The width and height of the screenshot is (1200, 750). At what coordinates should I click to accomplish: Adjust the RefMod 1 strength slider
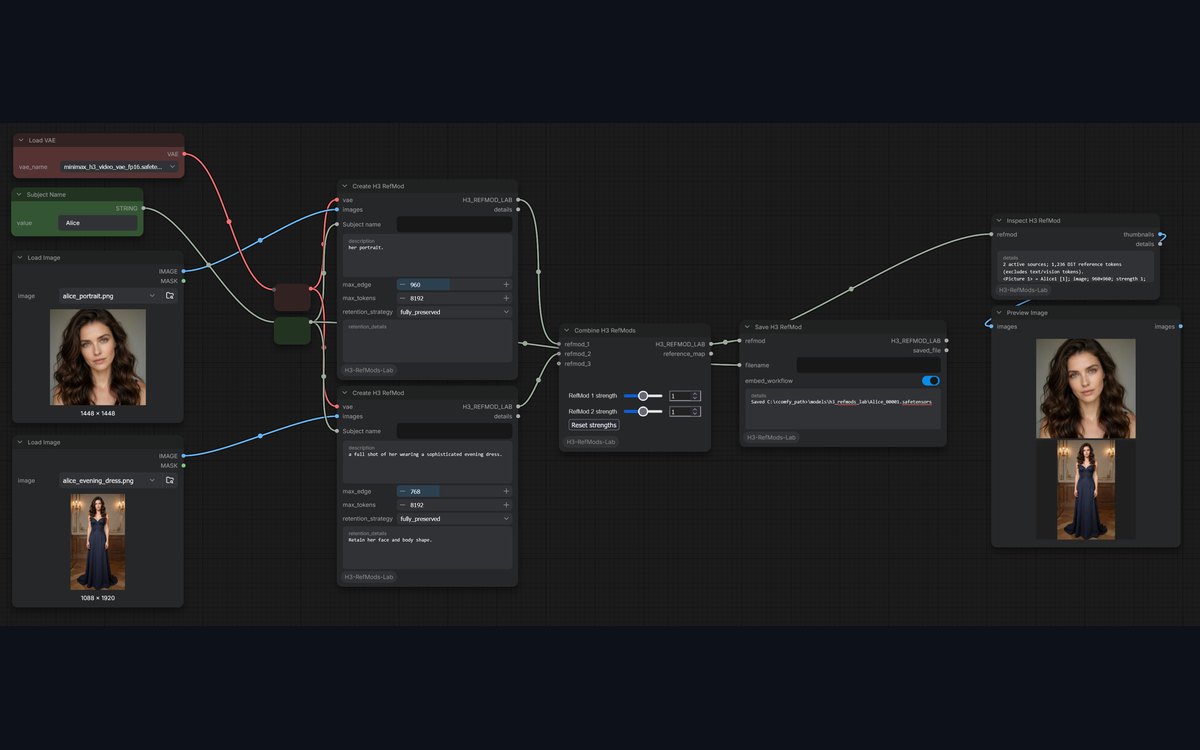click(x=643, y=396)
